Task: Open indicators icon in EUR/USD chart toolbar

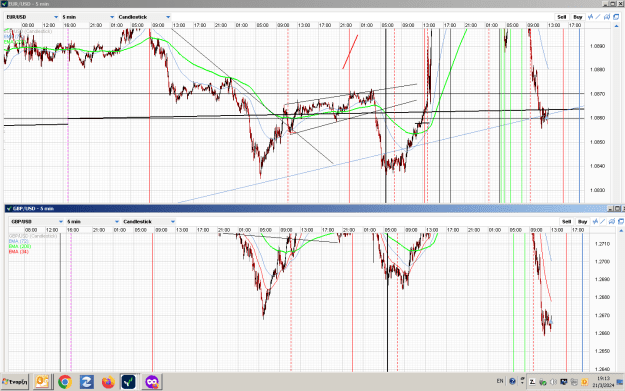Action: [x=591, y=17]
